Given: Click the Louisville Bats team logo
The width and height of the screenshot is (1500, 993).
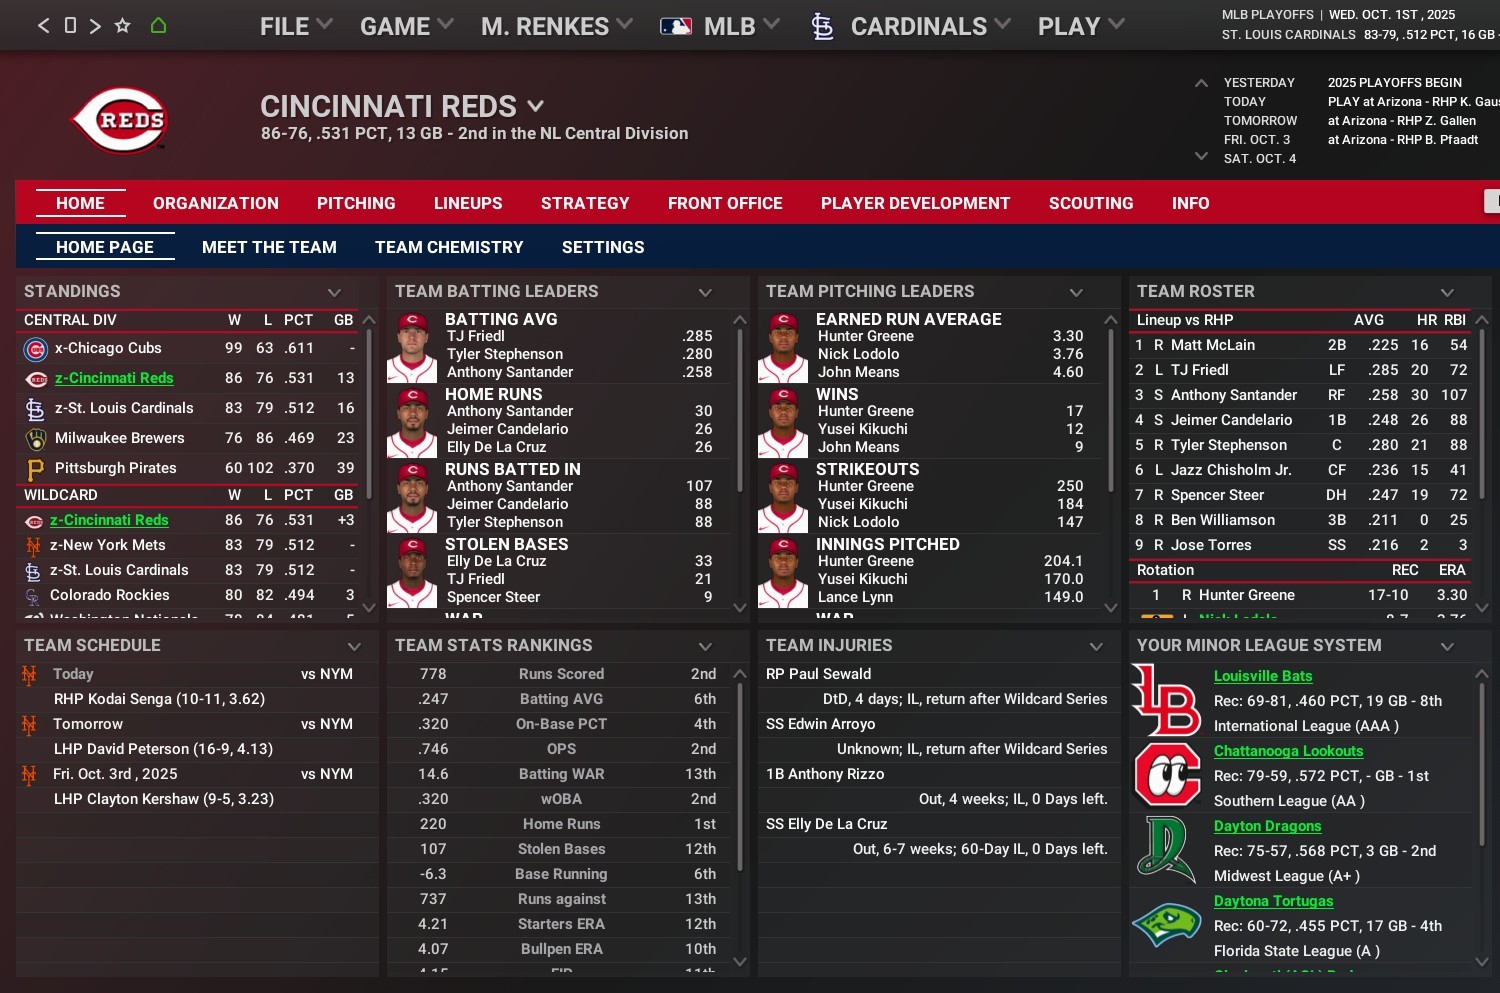Looking at the screenshot, I should click(1166, 700).
